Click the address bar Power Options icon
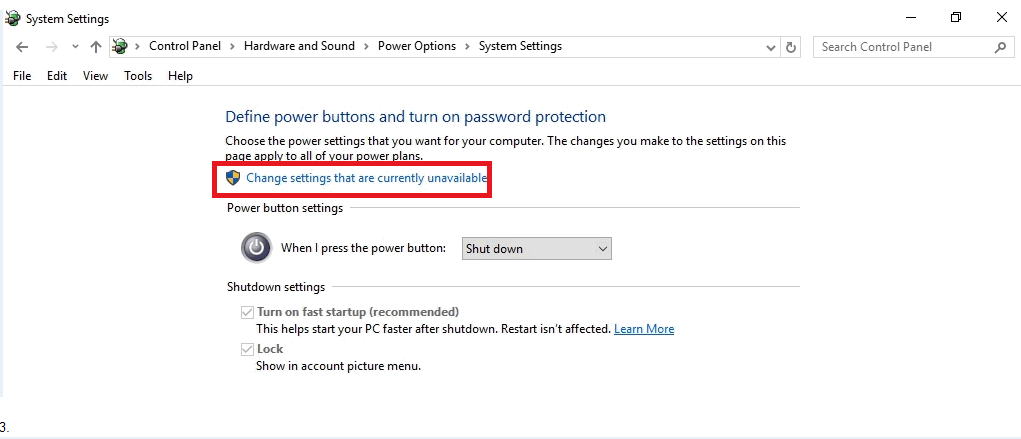The image size is (1021, 439). point(120,46)
